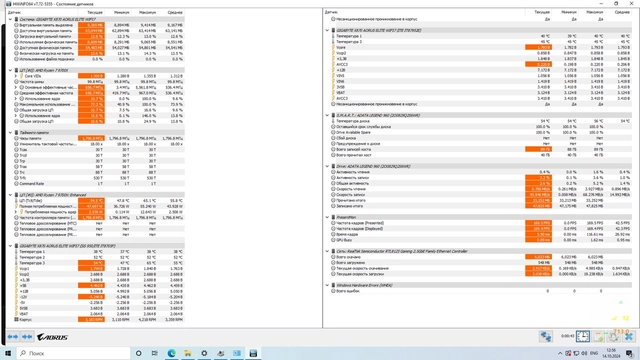The width and height of the screenshot is (640, 360).
Task: Click the blue X close-sensors icon in the bottom toolbar
Action: pos(629,337)
